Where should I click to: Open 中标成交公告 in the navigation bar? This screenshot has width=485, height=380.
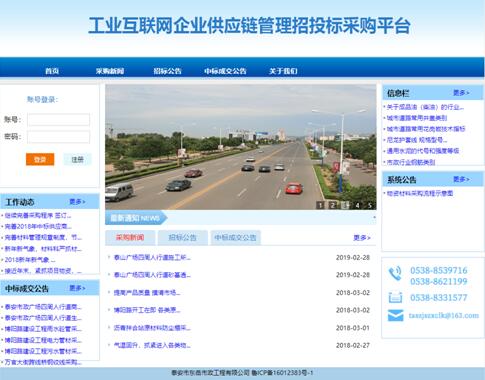pos(225,71)
